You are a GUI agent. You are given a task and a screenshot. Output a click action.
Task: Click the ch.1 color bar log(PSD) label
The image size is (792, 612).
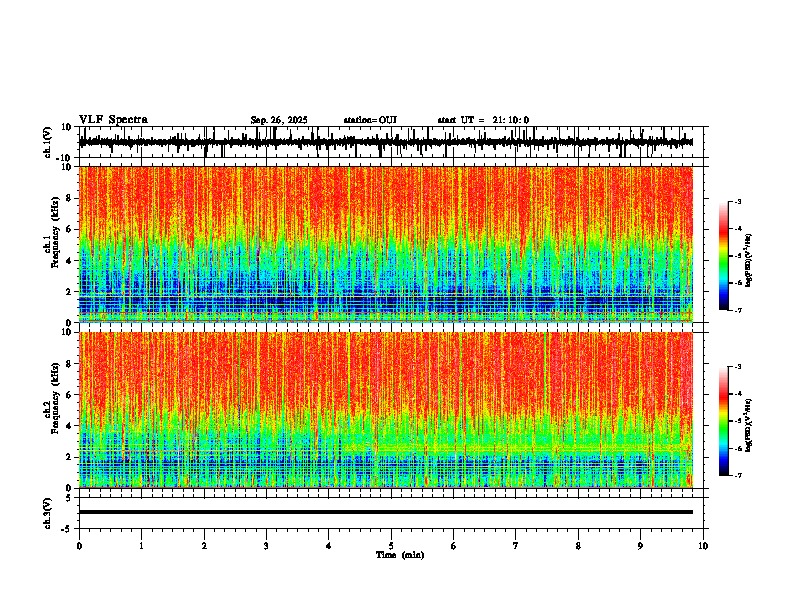[x=749, y=260]
